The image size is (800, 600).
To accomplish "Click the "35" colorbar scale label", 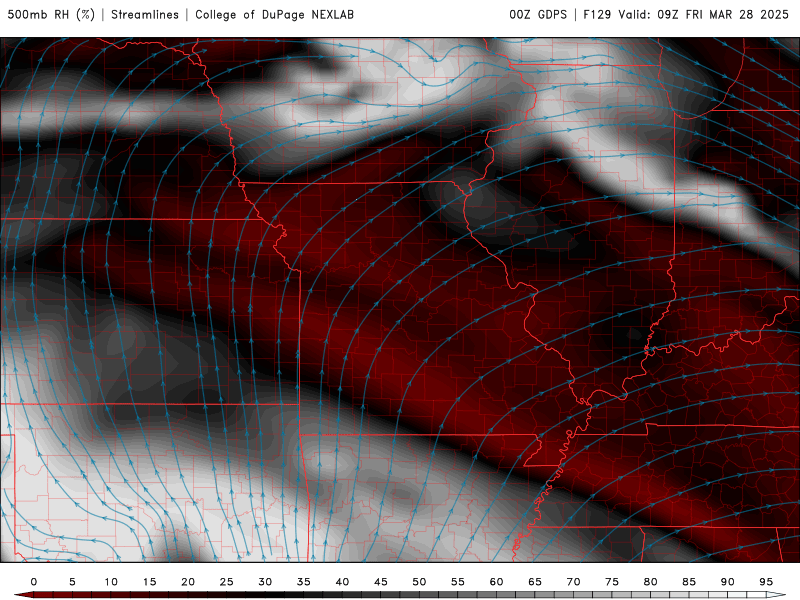I will [304, 582].
